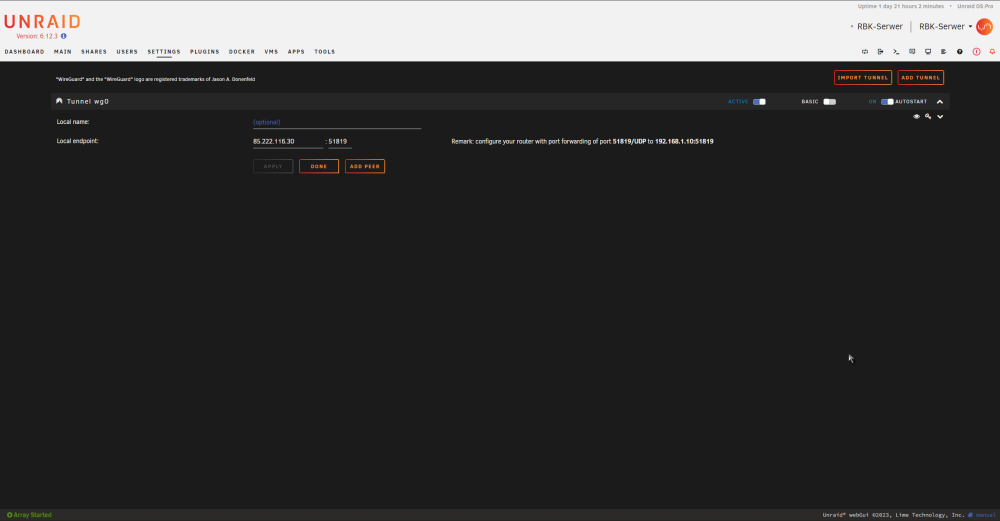
Task: Open the TOOLS tab
Action: tap(325, 52)
